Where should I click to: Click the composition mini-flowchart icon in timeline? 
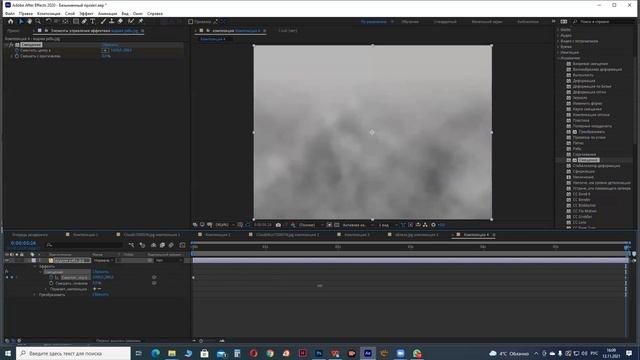click(x=131, y=245)
